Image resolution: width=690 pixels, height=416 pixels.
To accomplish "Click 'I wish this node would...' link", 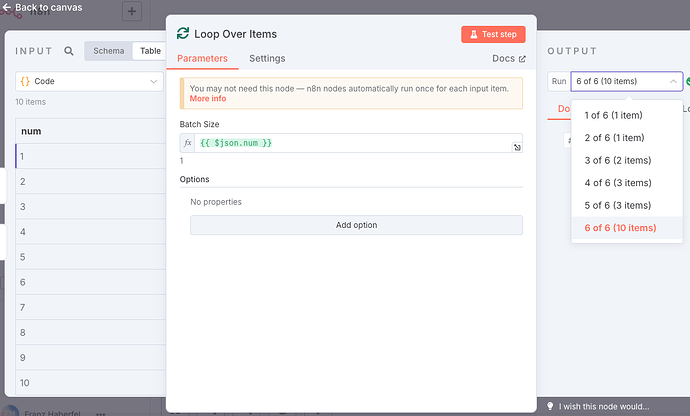I will (604, 406).
